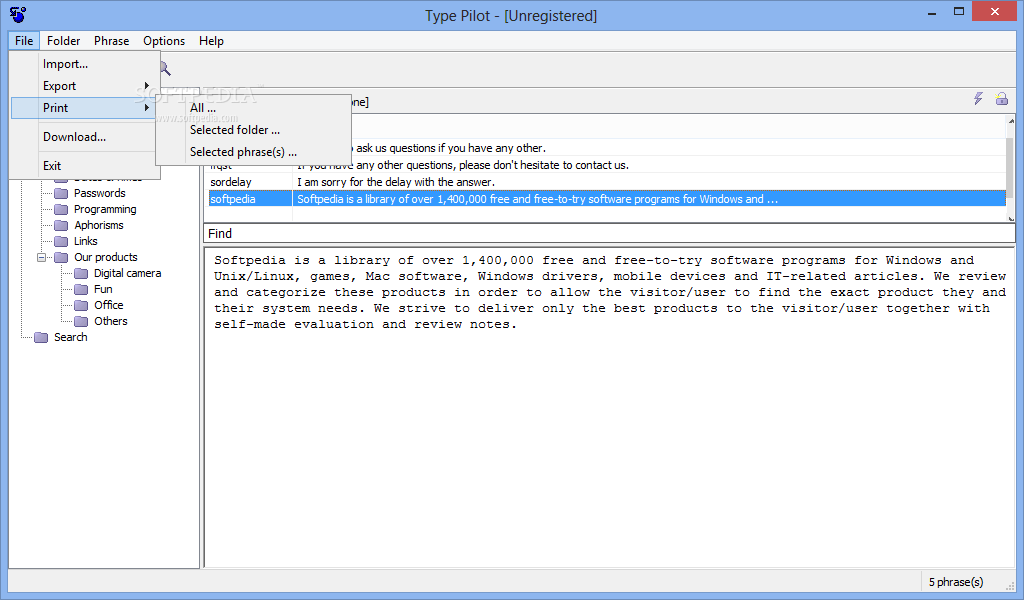Click the Fun folder icon
The image size is (1024, 600).
click(82, 289)
